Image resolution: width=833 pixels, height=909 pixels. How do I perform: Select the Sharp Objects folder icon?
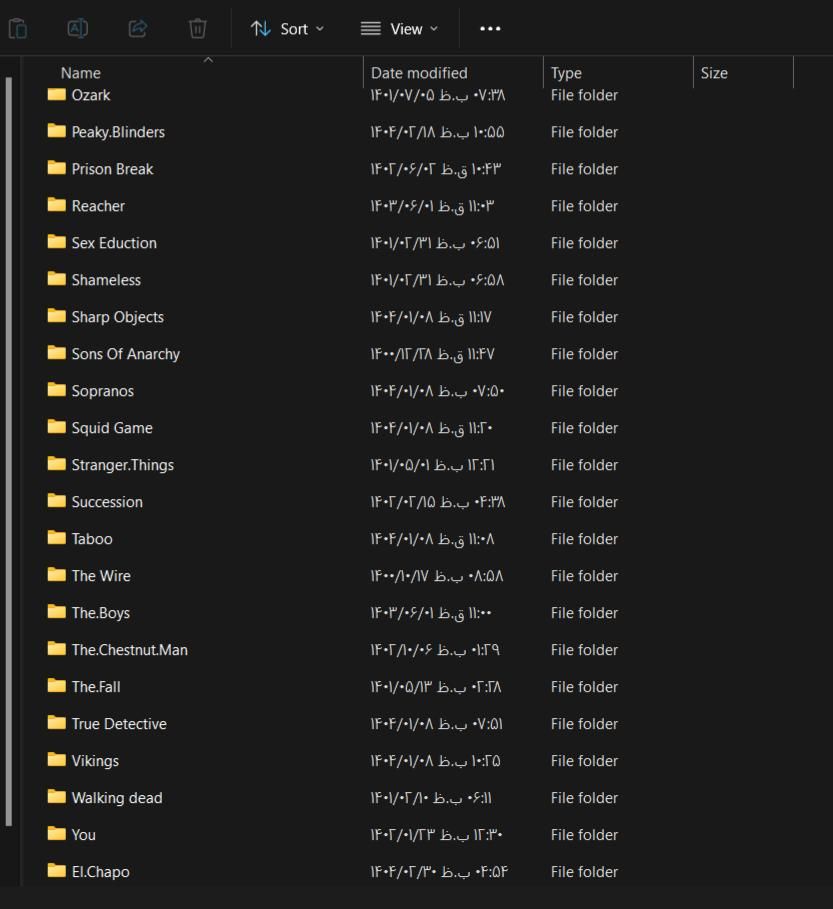[56, 316]
